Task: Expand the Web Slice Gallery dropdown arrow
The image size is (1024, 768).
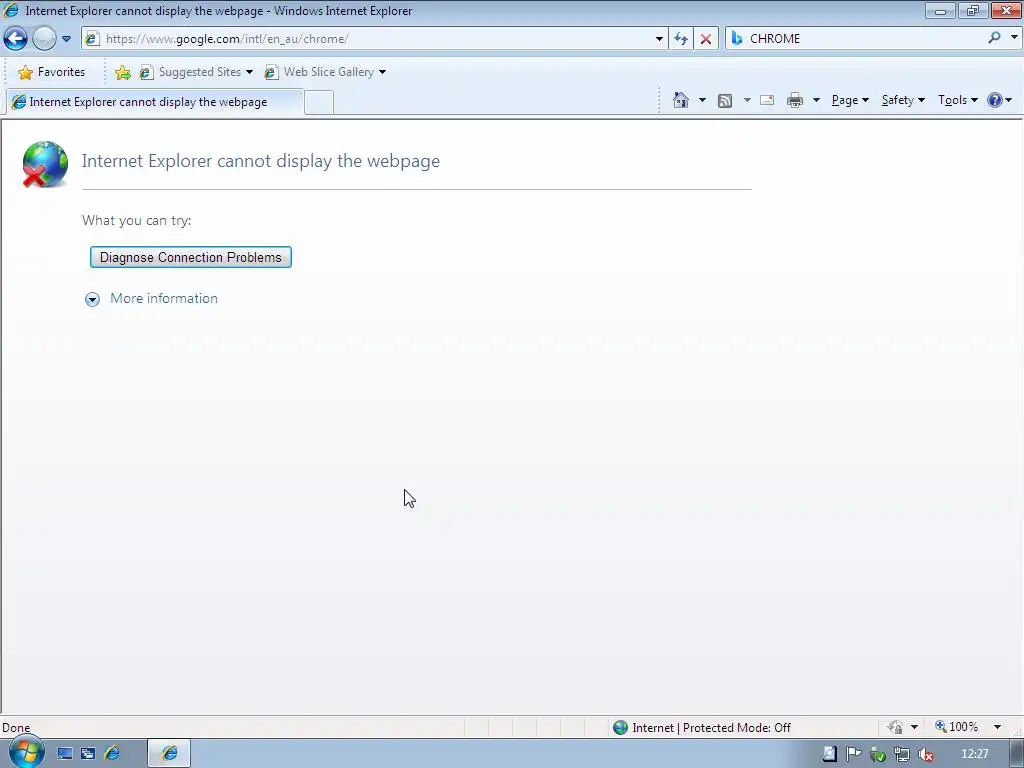Action: tap(383, 72)
